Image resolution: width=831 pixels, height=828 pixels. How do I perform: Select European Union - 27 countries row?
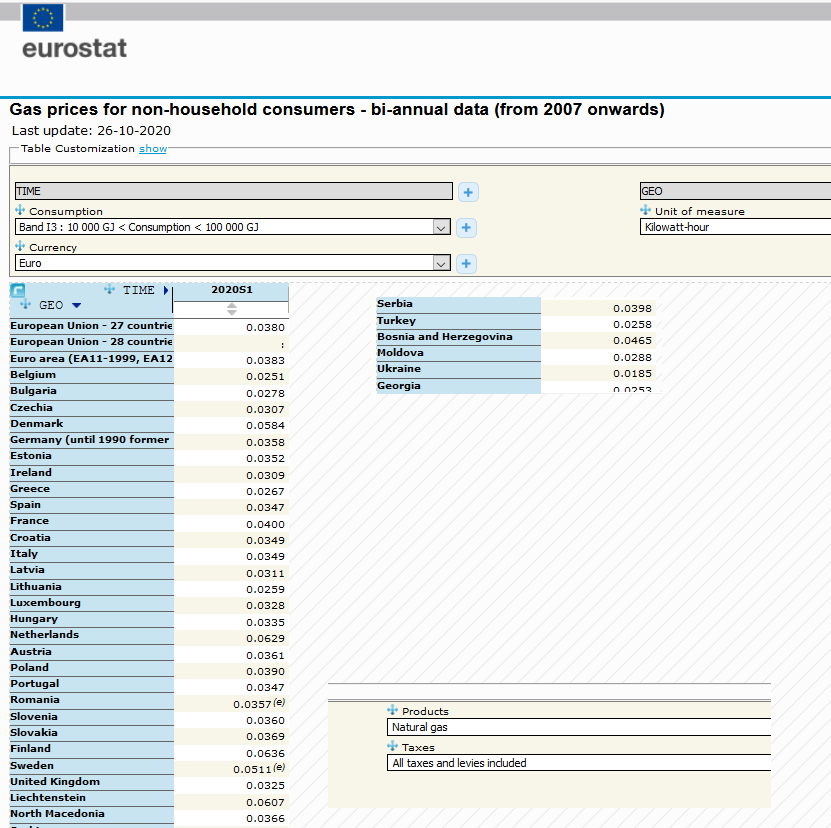click(x=92, y=326)
